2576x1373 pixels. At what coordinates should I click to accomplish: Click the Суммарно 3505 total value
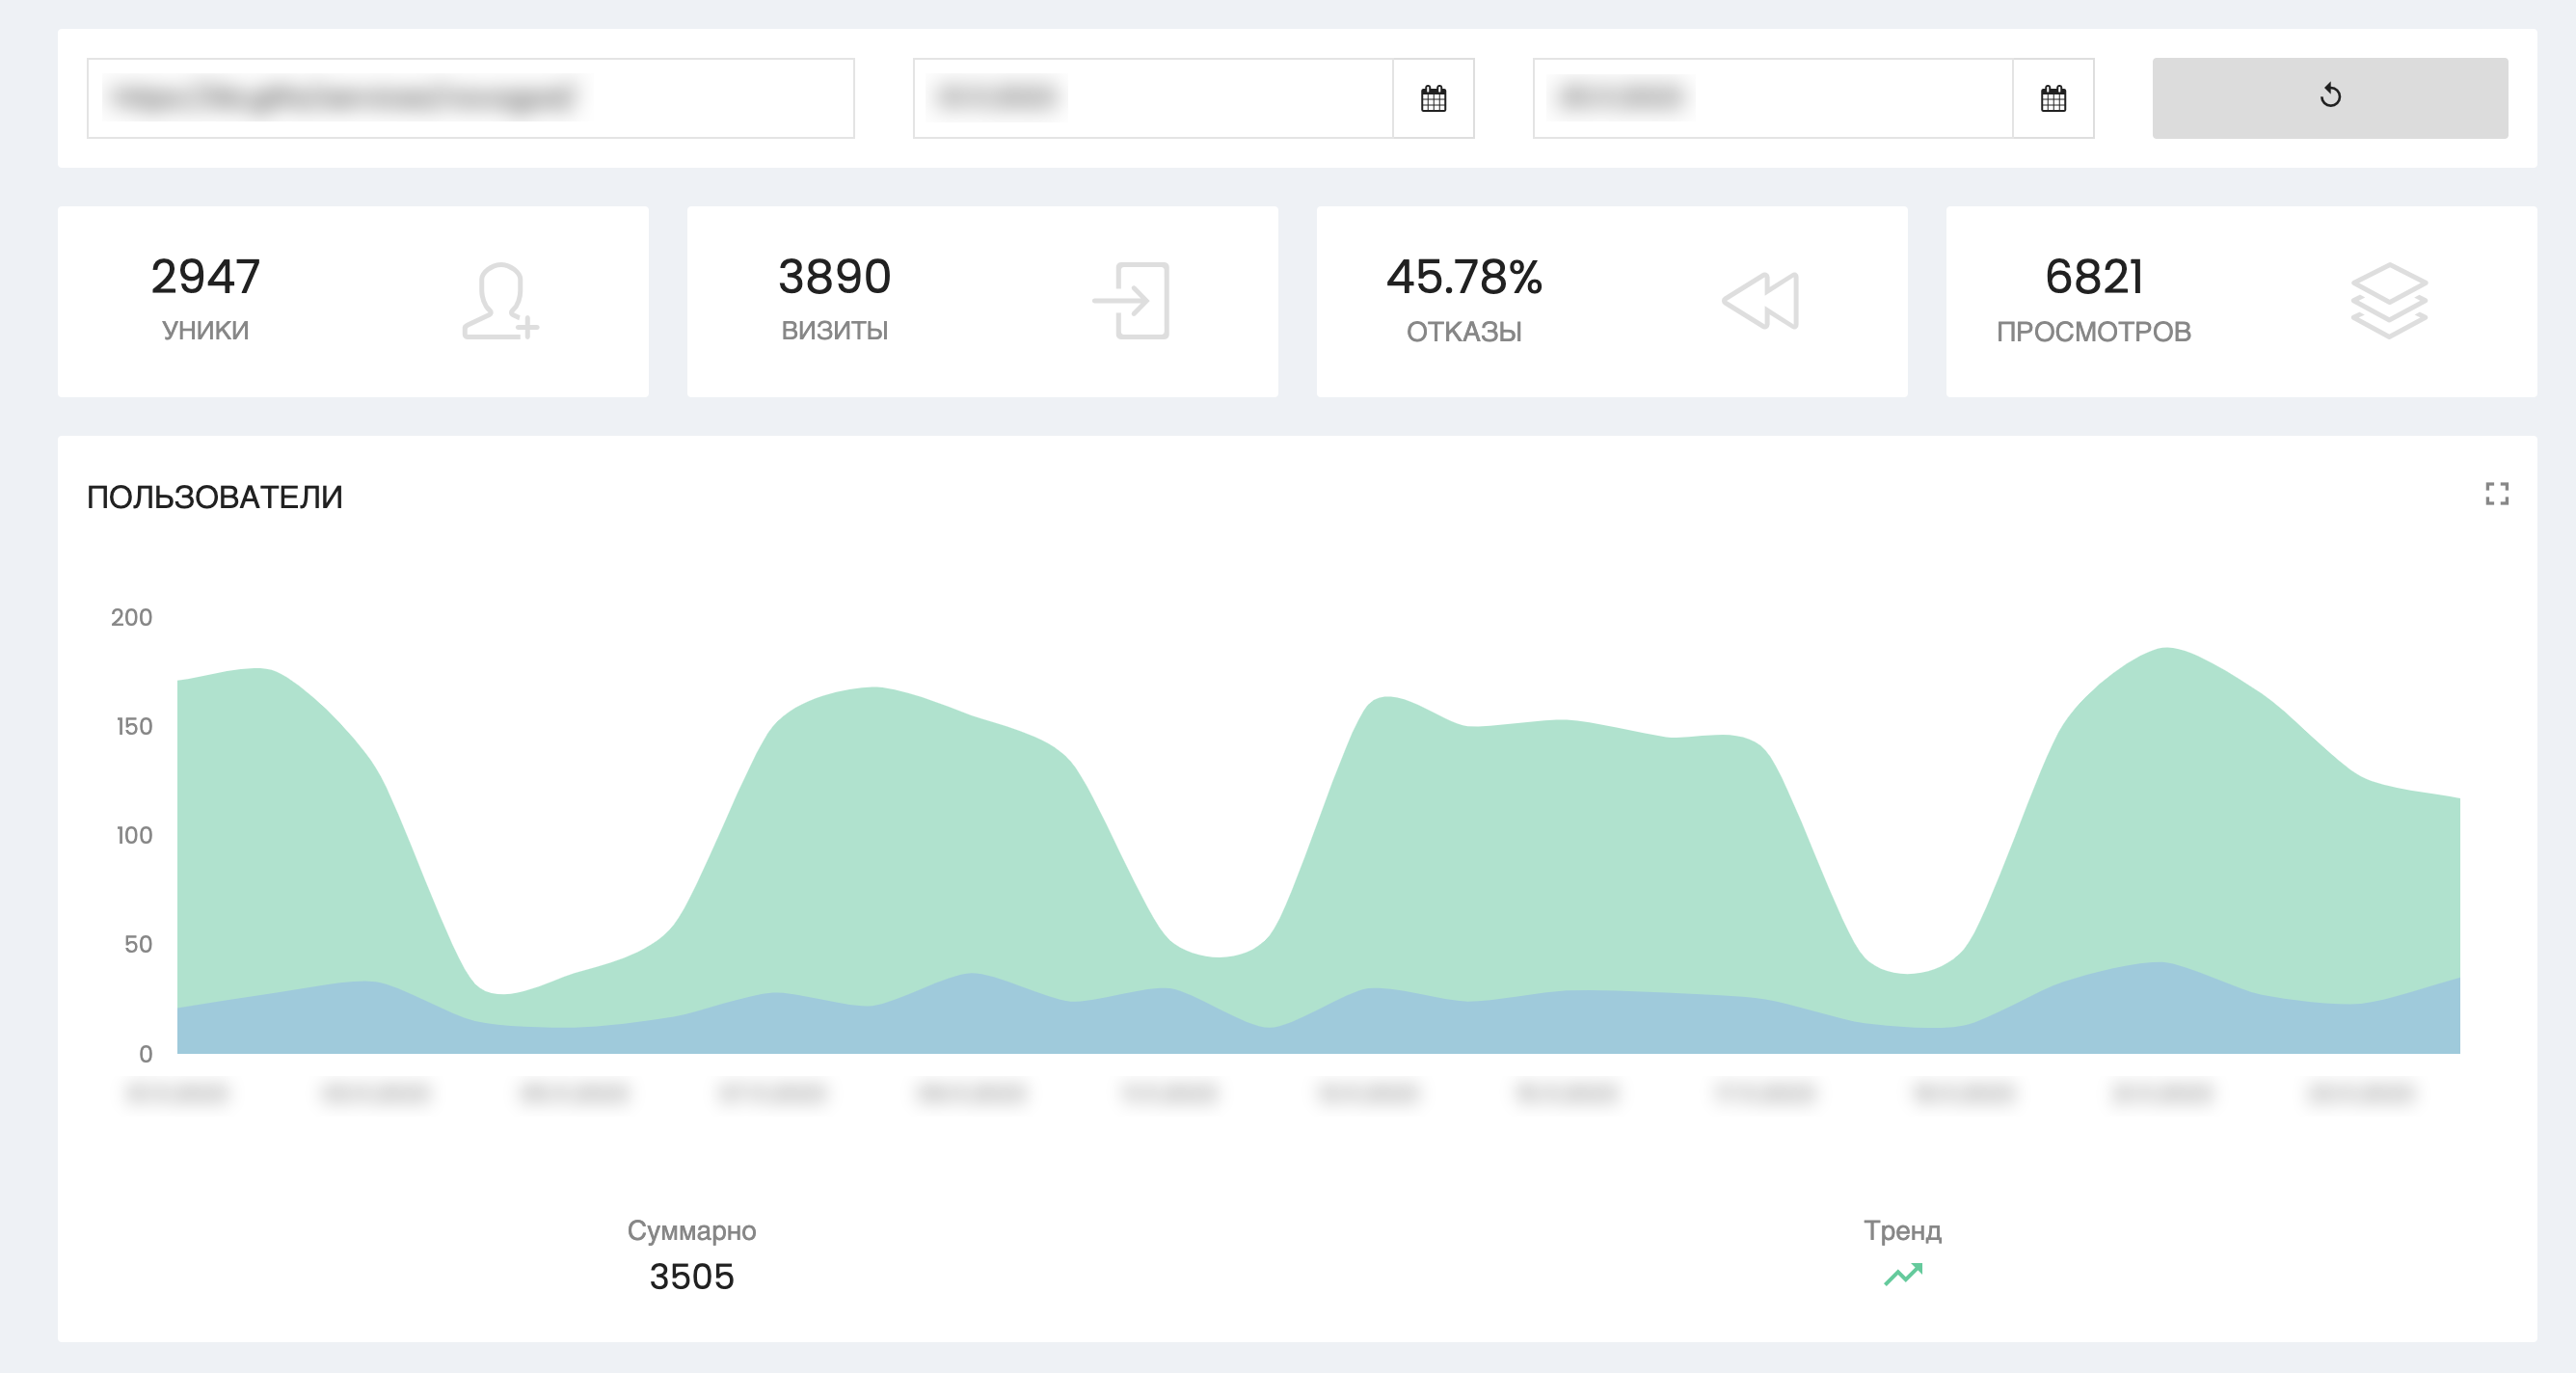[691, 1276]
